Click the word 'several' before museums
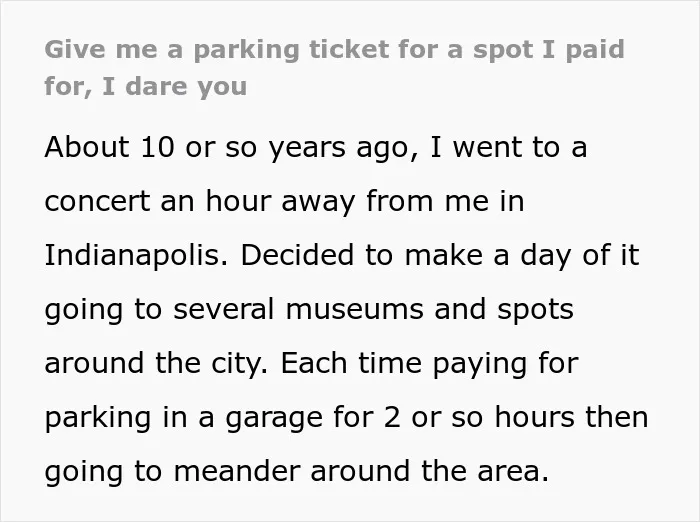The width and height of the screenshot is (700, 522). (224, 309)
